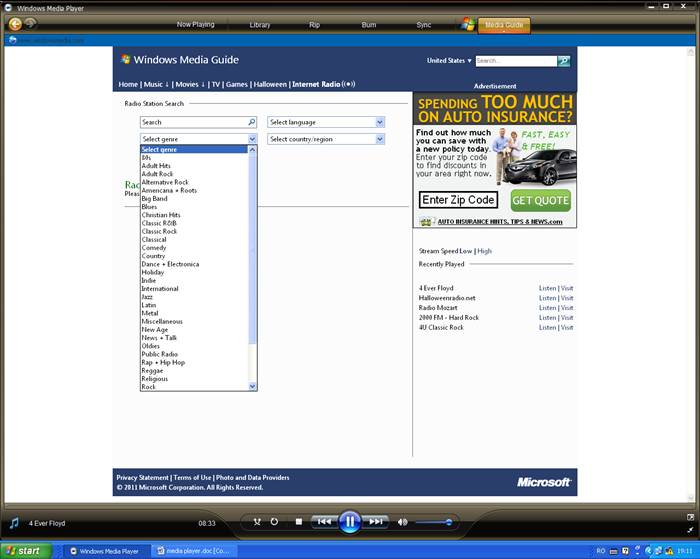Listen to 4 Ever Floyd station
700x559 pixels.
(x=547, y=288)
